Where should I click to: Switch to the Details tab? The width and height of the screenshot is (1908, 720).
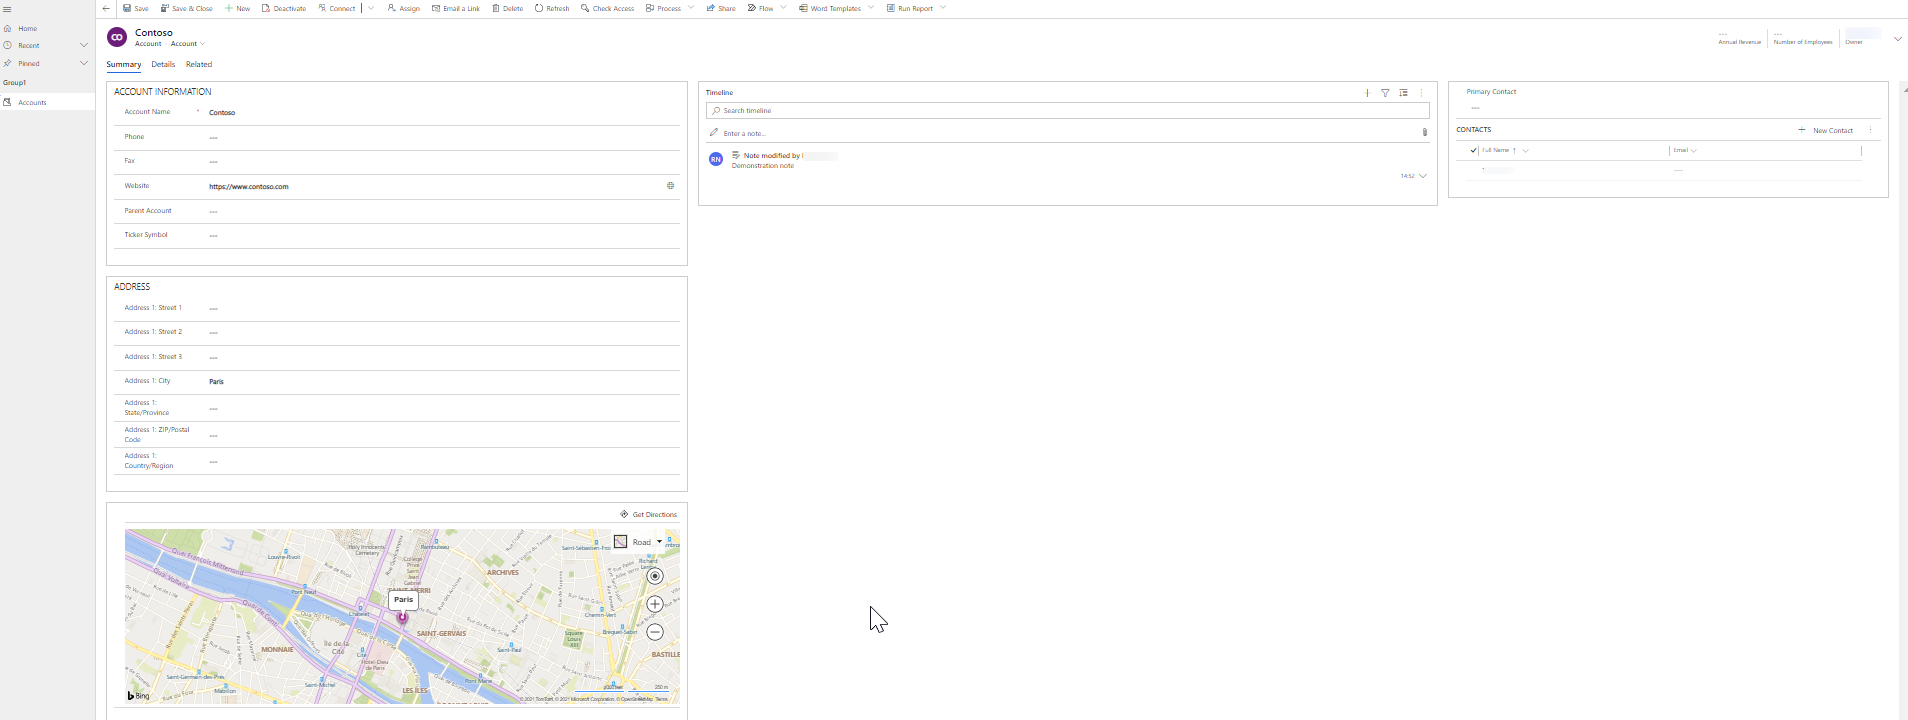[163, 64]
